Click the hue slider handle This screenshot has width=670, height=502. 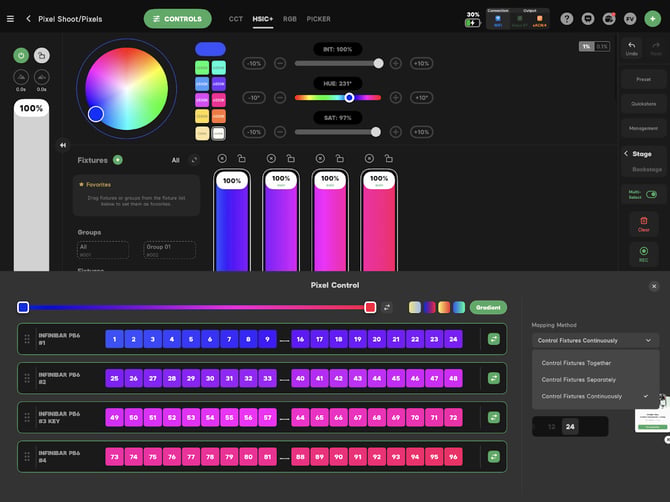click(349, 97)
